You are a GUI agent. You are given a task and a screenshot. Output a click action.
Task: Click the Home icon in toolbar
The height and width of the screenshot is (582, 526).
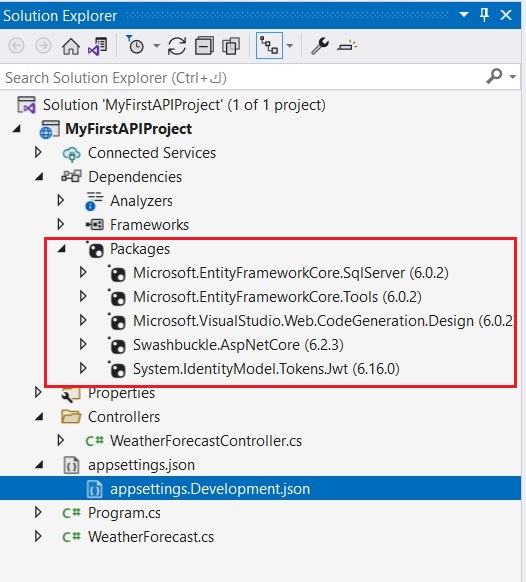coord(71,46)
